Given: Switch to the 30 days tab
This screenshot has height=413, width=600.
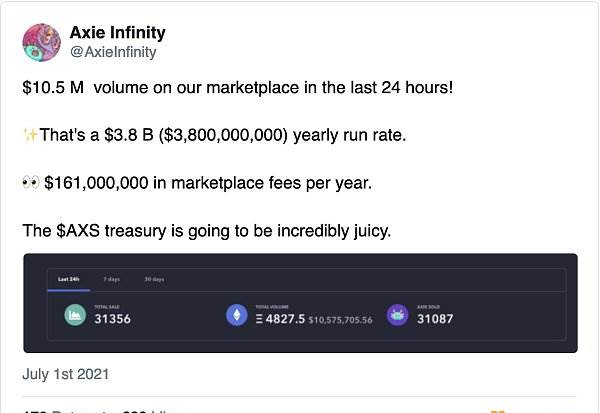Looking at the screenshot, I should click(x=154, y=279).
